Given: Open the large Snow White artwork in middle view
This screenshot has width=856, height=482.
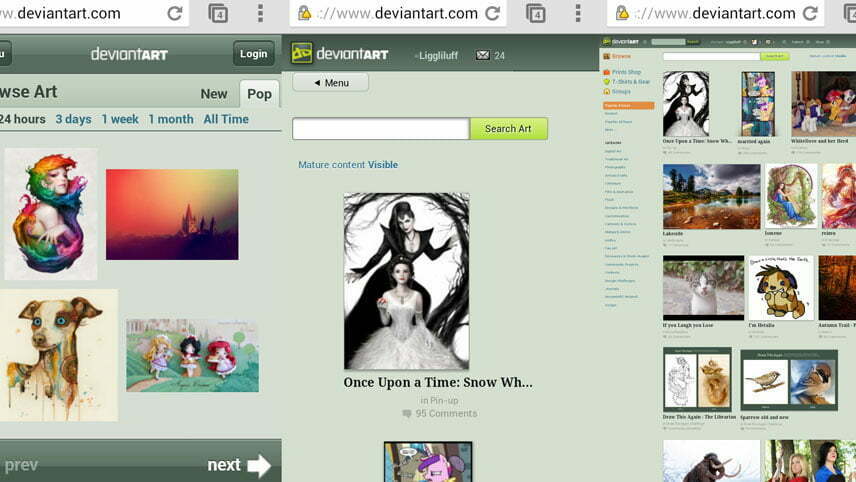Looking at the screenshot, I should (x=406, y=281).
